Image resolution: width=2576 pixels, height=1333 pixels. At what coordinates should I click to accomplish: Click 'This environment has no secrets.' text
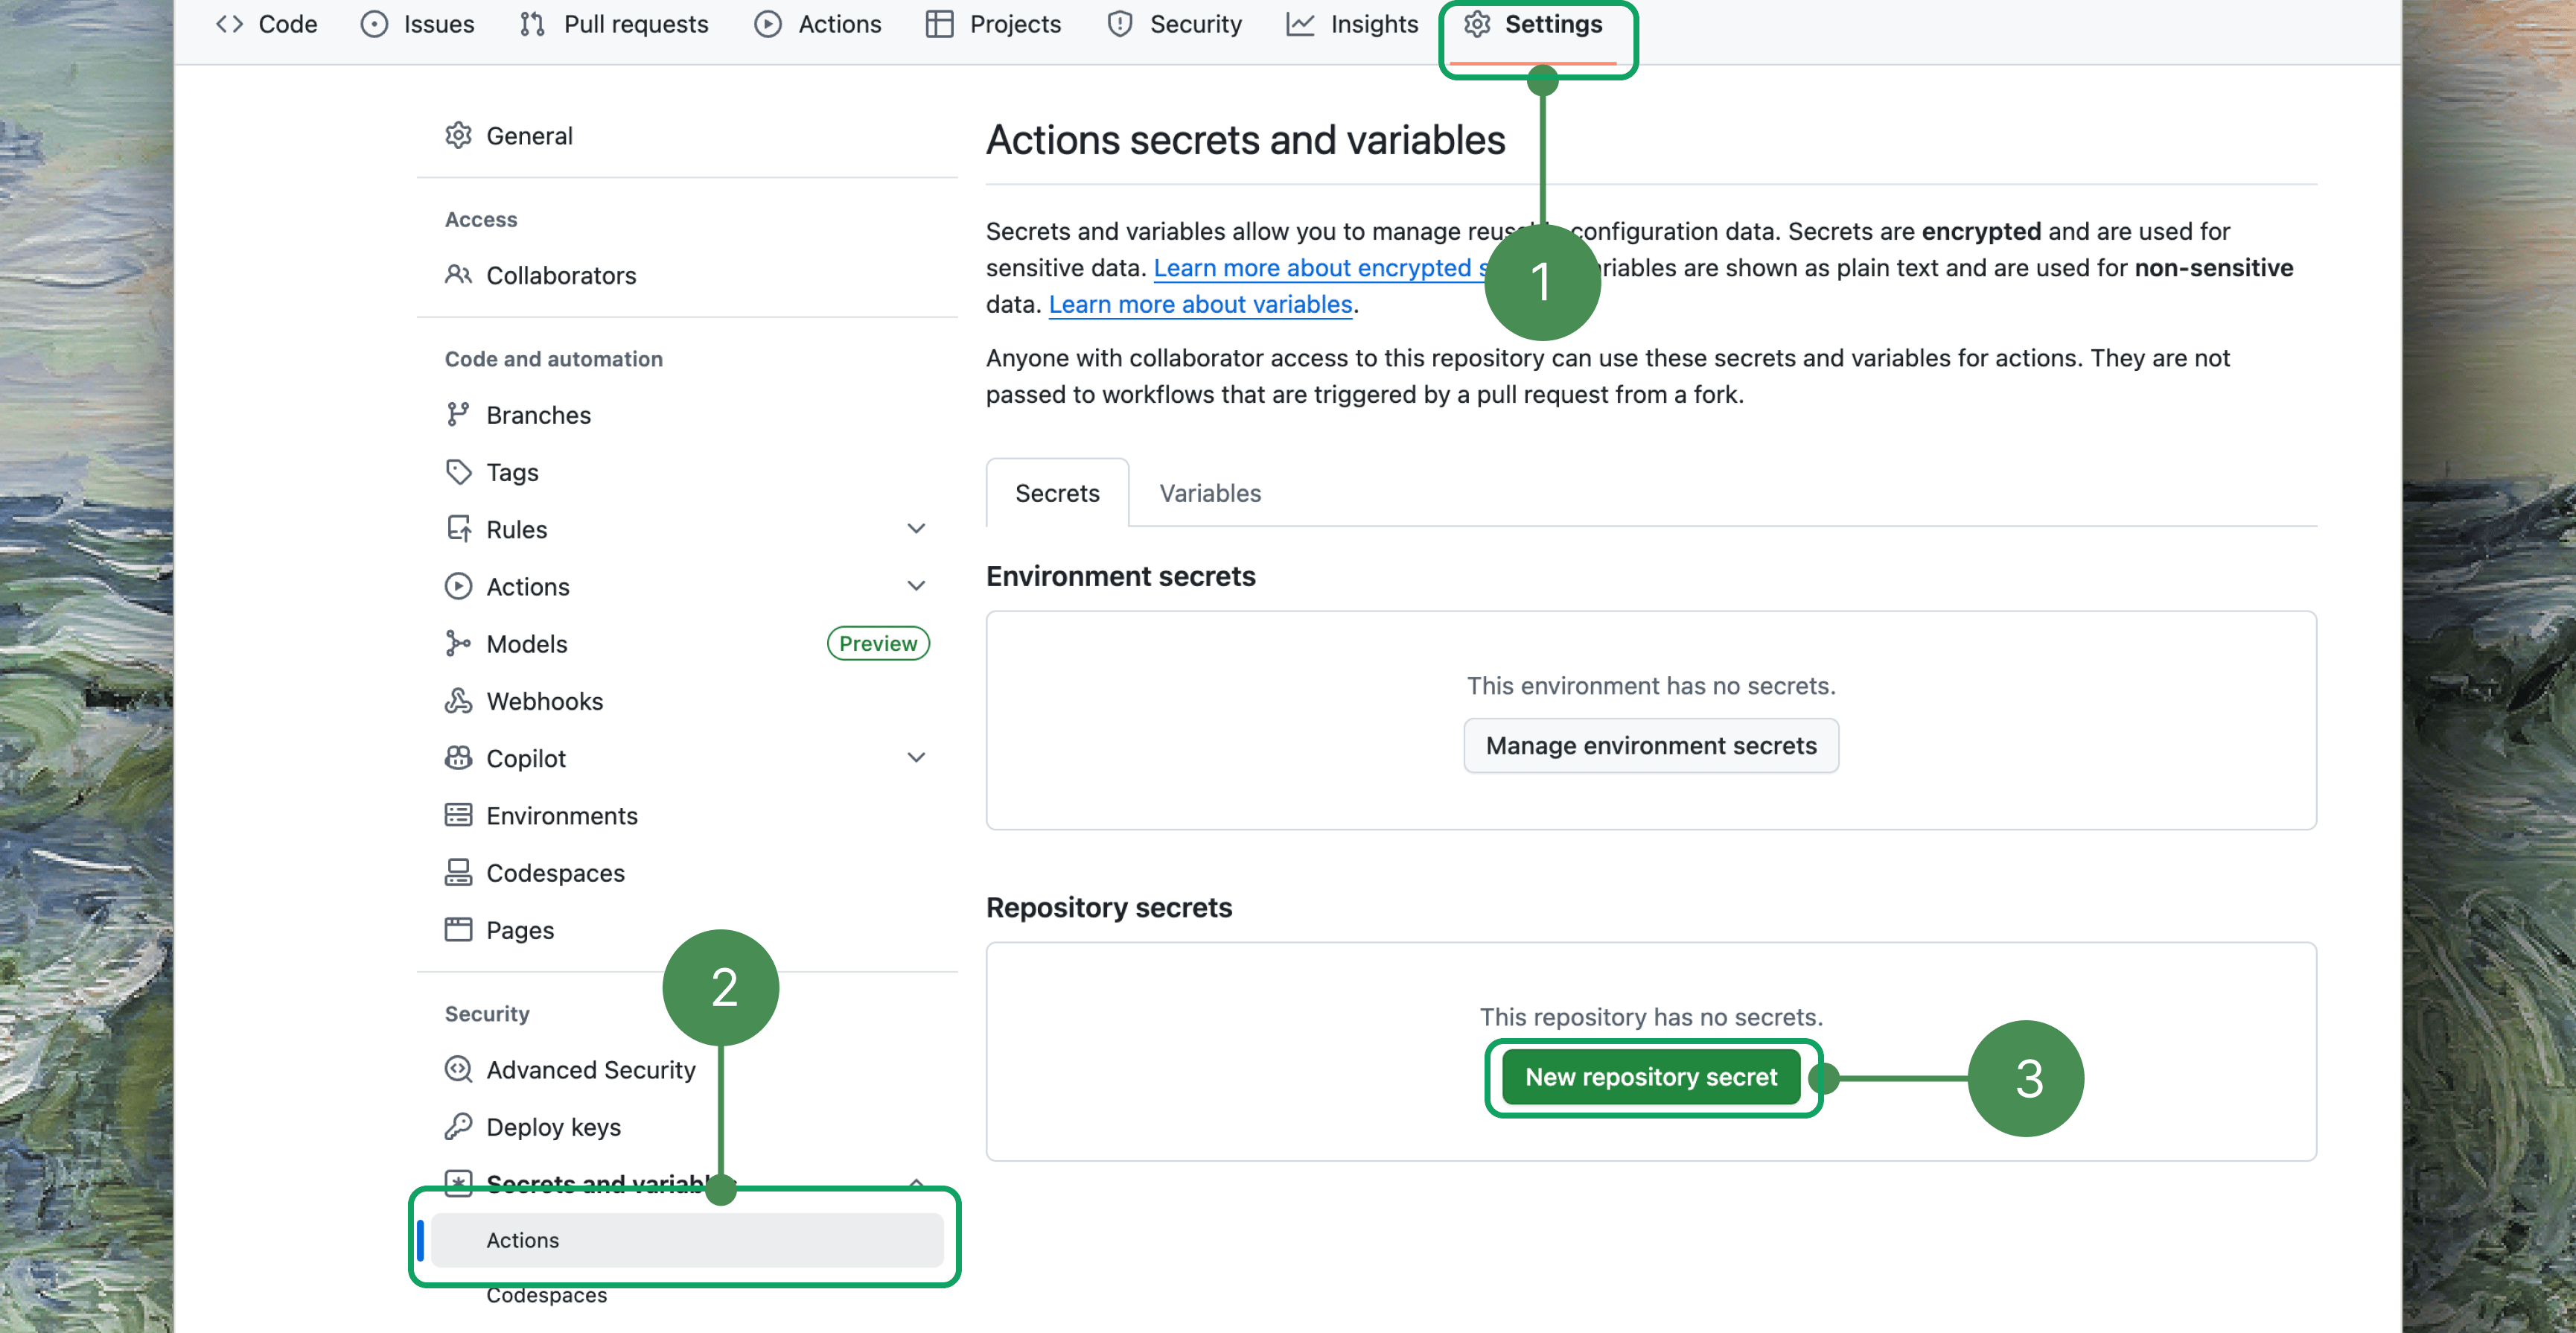tap(1651, 686)
